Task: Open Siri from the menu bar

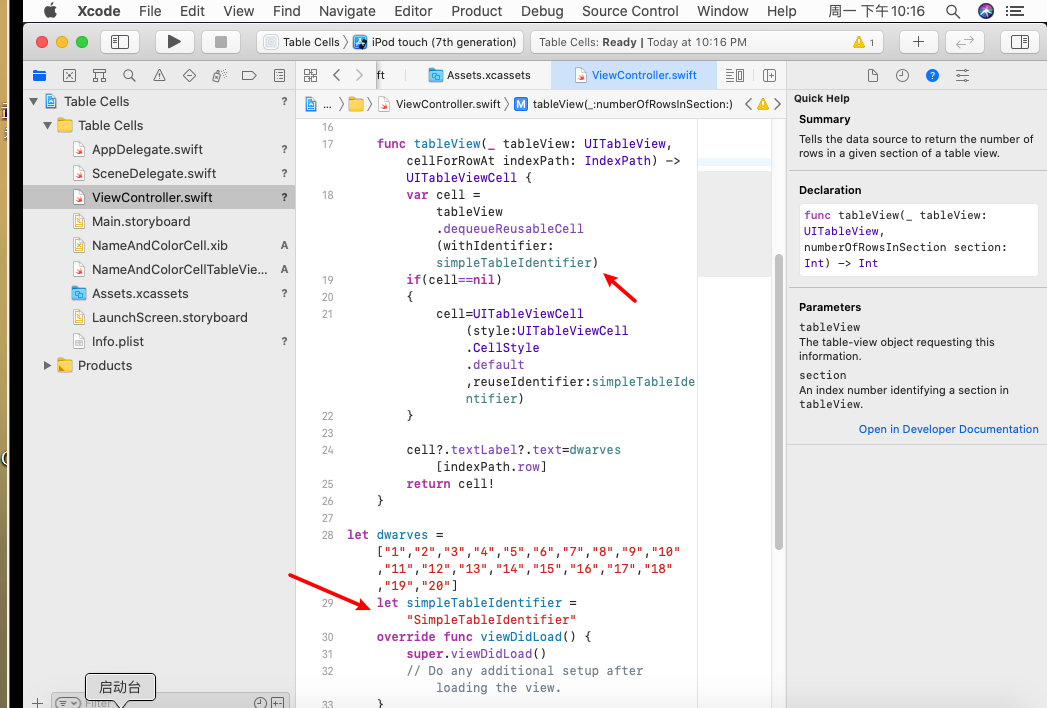Action: point(986,11)
